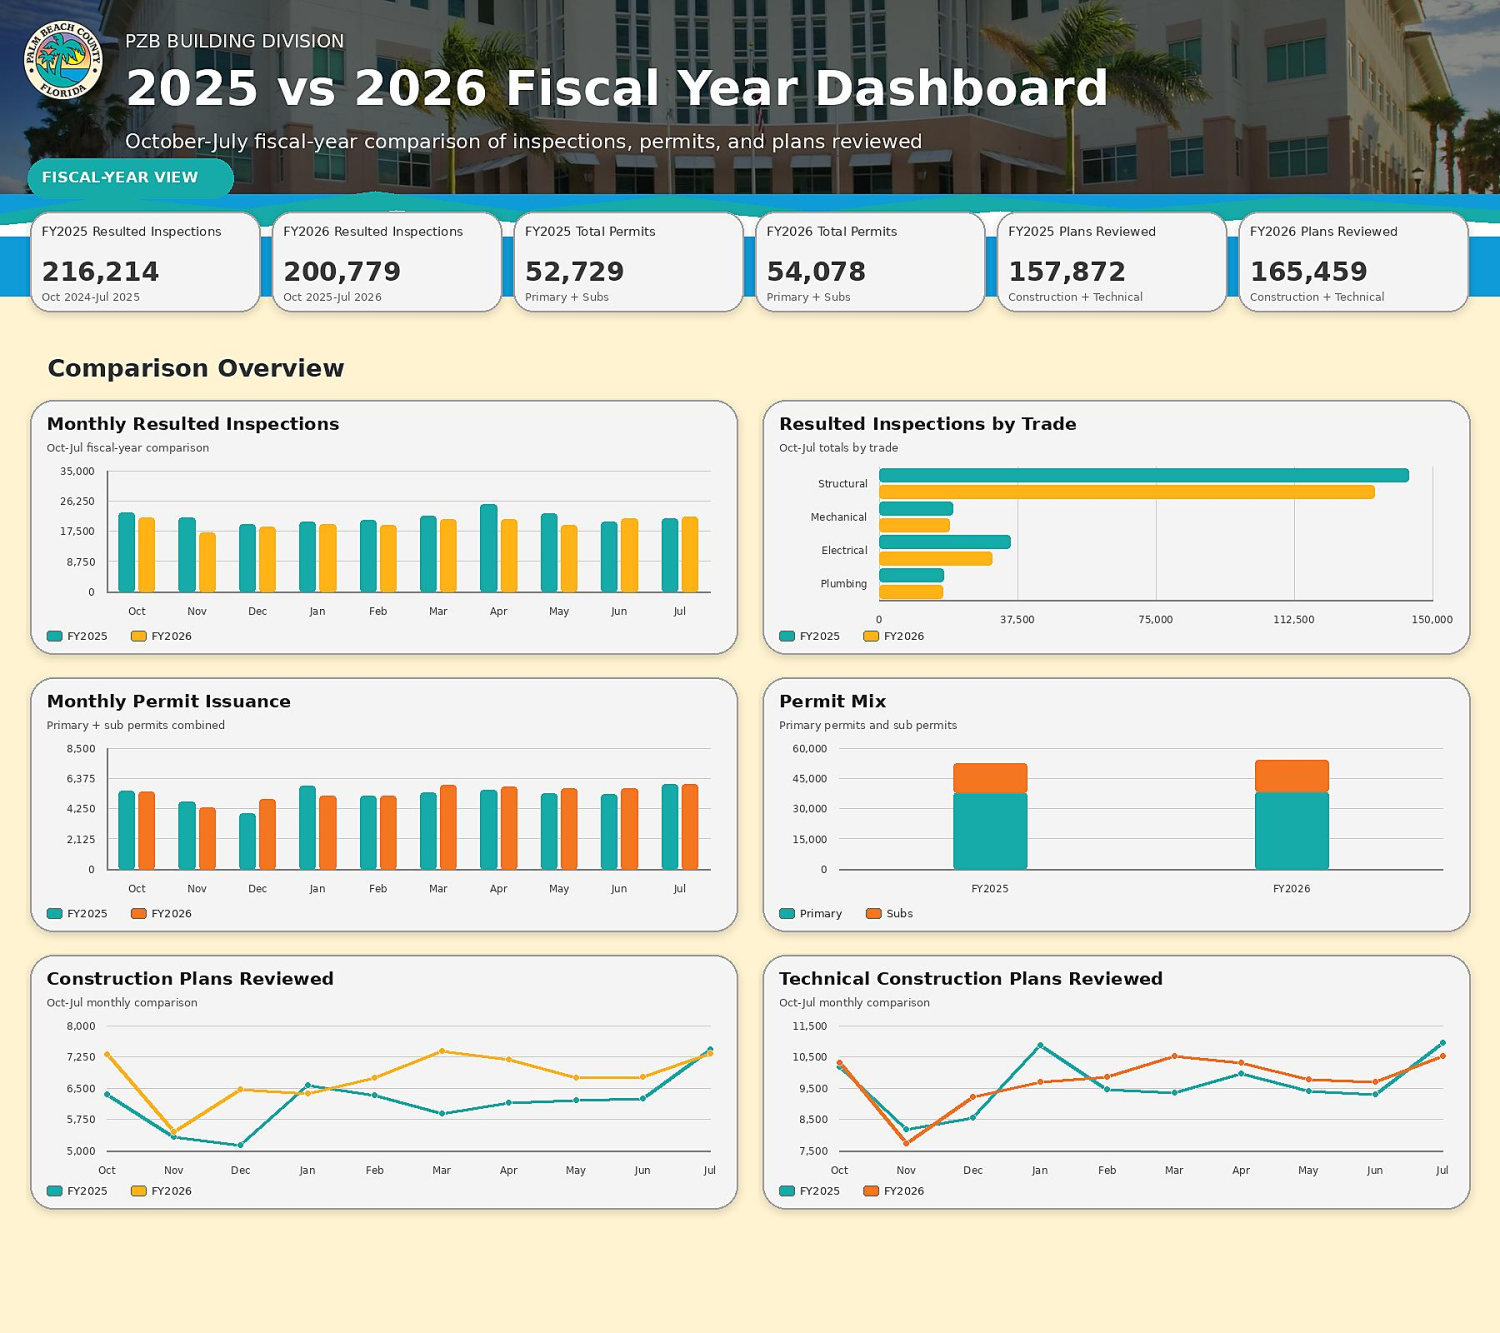Click FY2025 December point in Construction Plans Reviewed

(x=240, y=1145)
